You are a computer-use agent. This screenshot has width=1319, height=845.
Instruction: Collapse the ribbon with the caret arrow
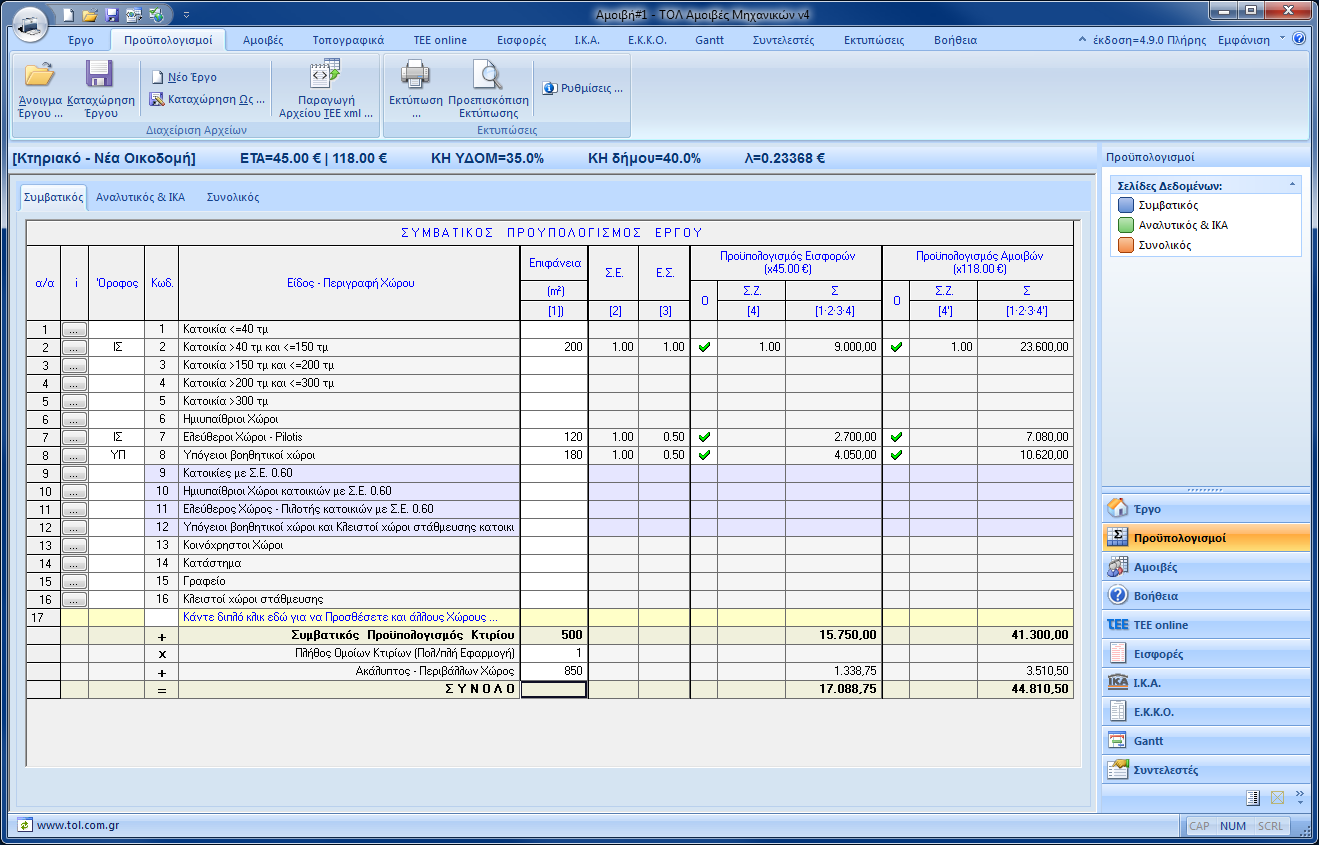(1083, 40)
